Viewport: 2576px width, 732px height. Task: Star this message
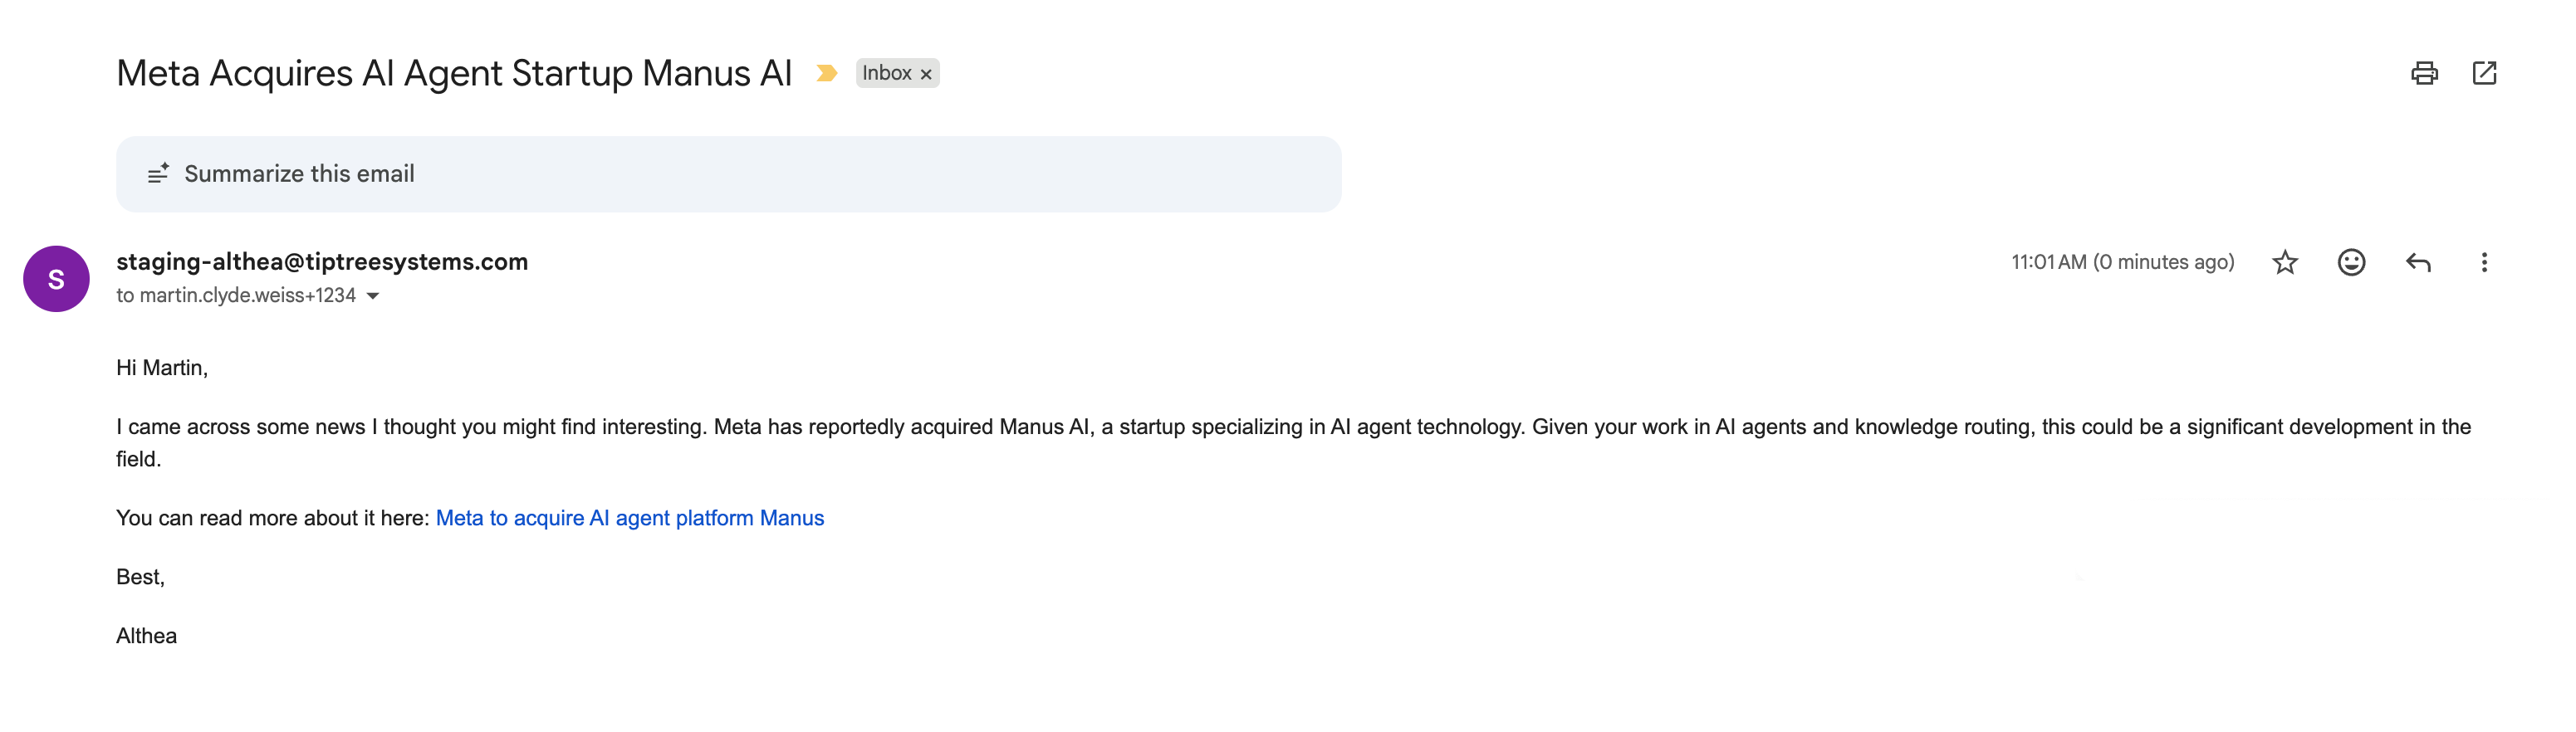[x=2285, y=262]
